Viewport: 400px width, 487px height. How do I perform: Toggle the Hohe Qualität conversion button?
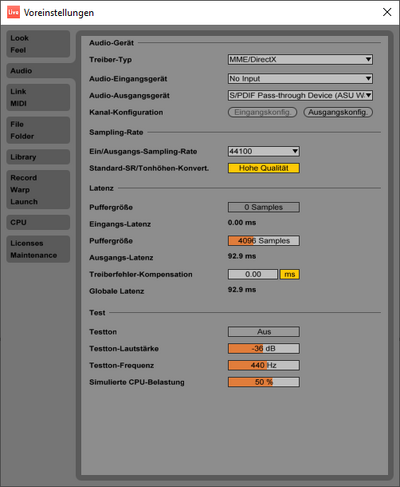(x=264, y=168)
